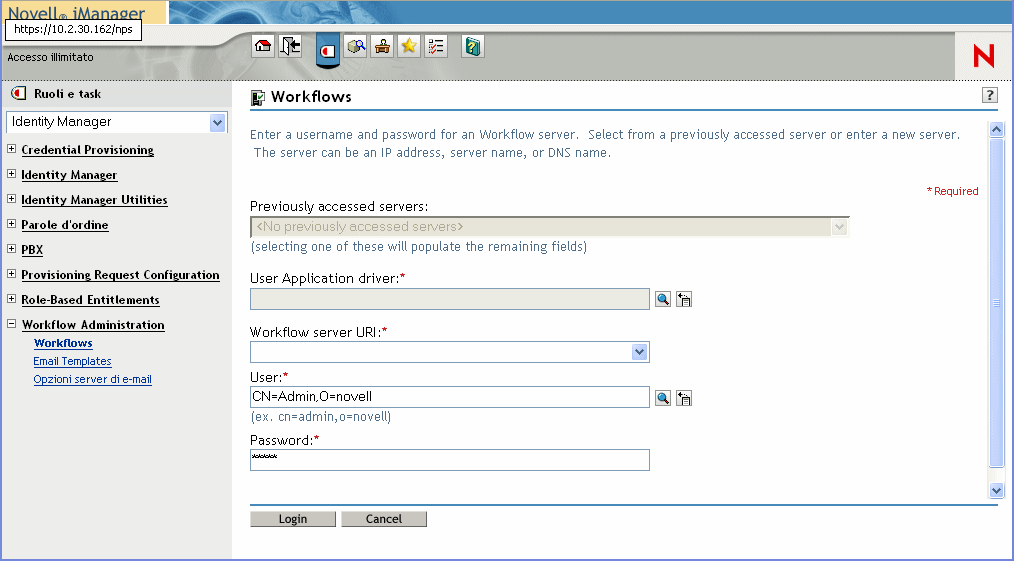
Task: Open the Workflow server URI dropdown
Action: point(640,352)
